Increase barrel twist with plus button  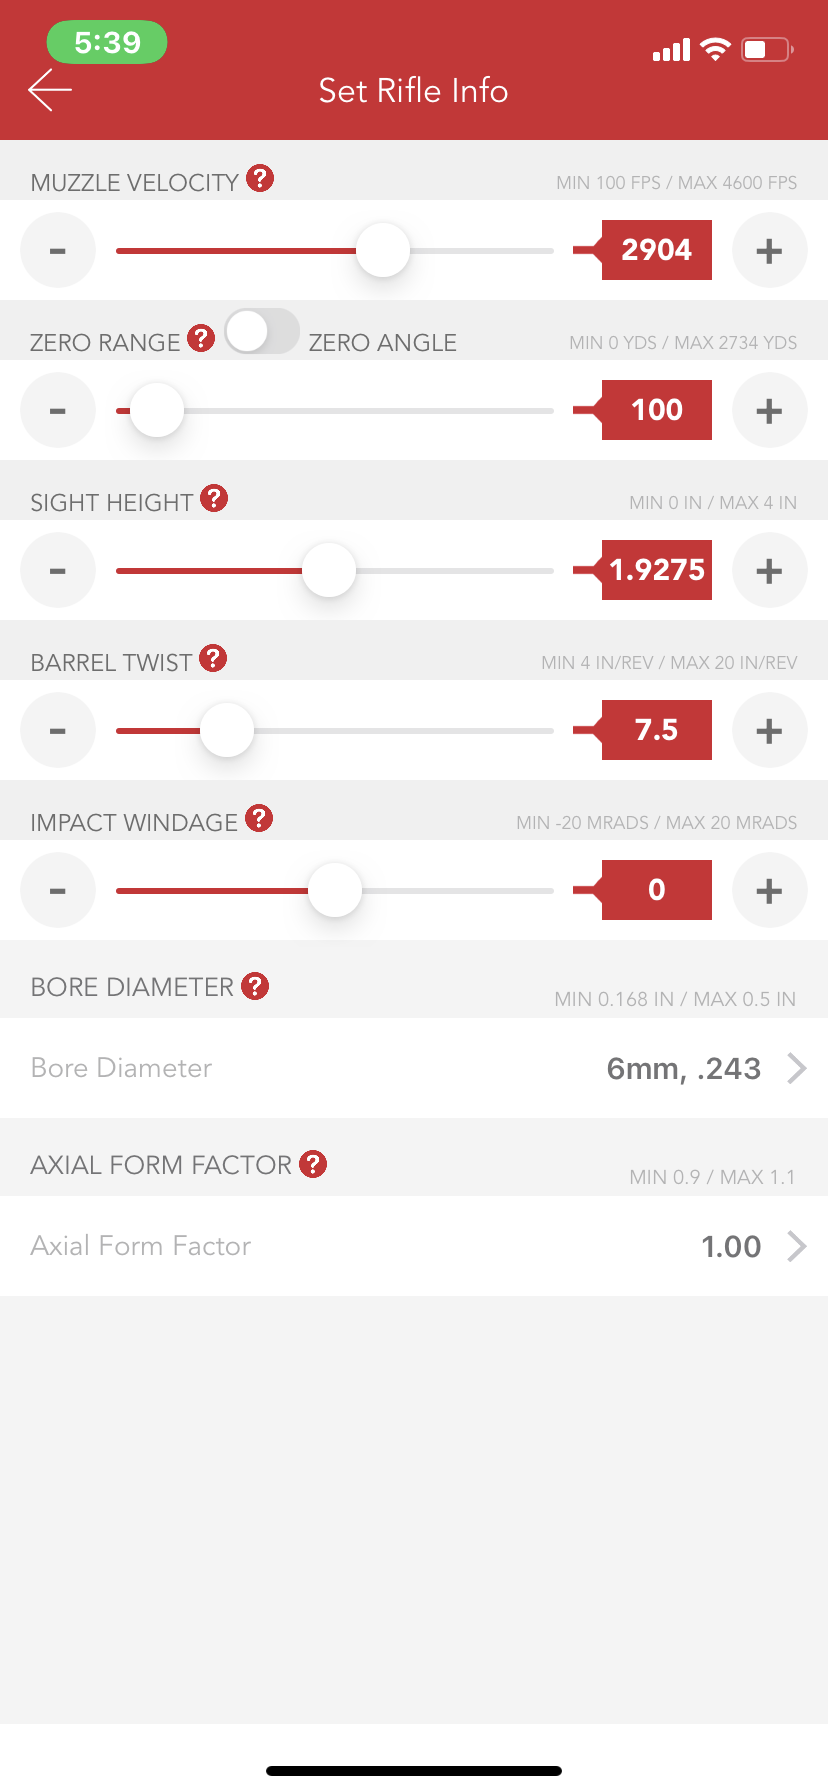(x=769, y=730)
